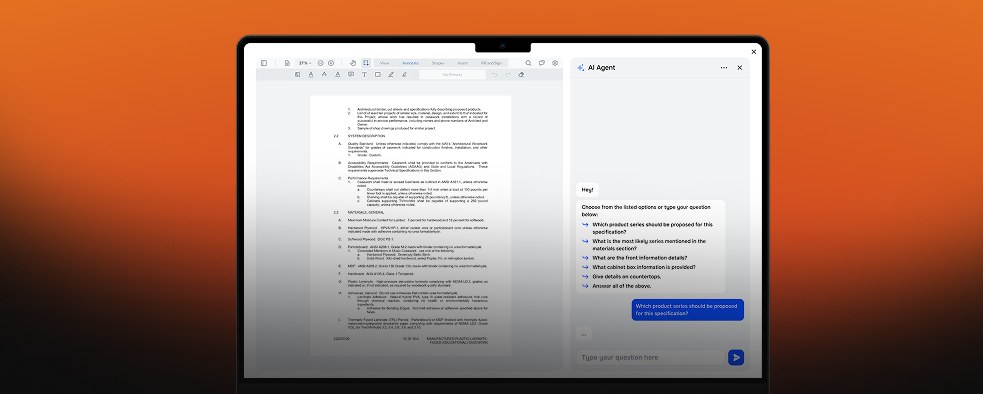983x394 pixels.
Task: Click the redo arrow
Action: point(507,74)
